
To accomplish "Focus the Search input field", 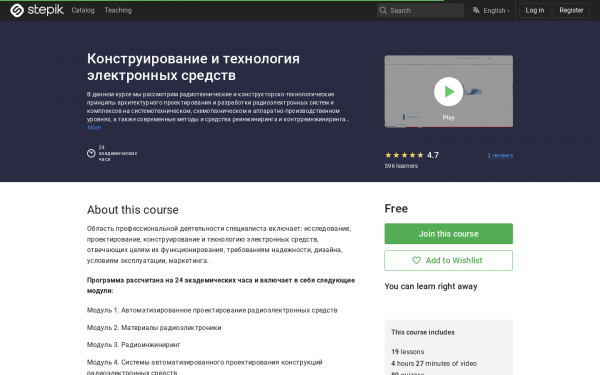I will coord(421,10).
